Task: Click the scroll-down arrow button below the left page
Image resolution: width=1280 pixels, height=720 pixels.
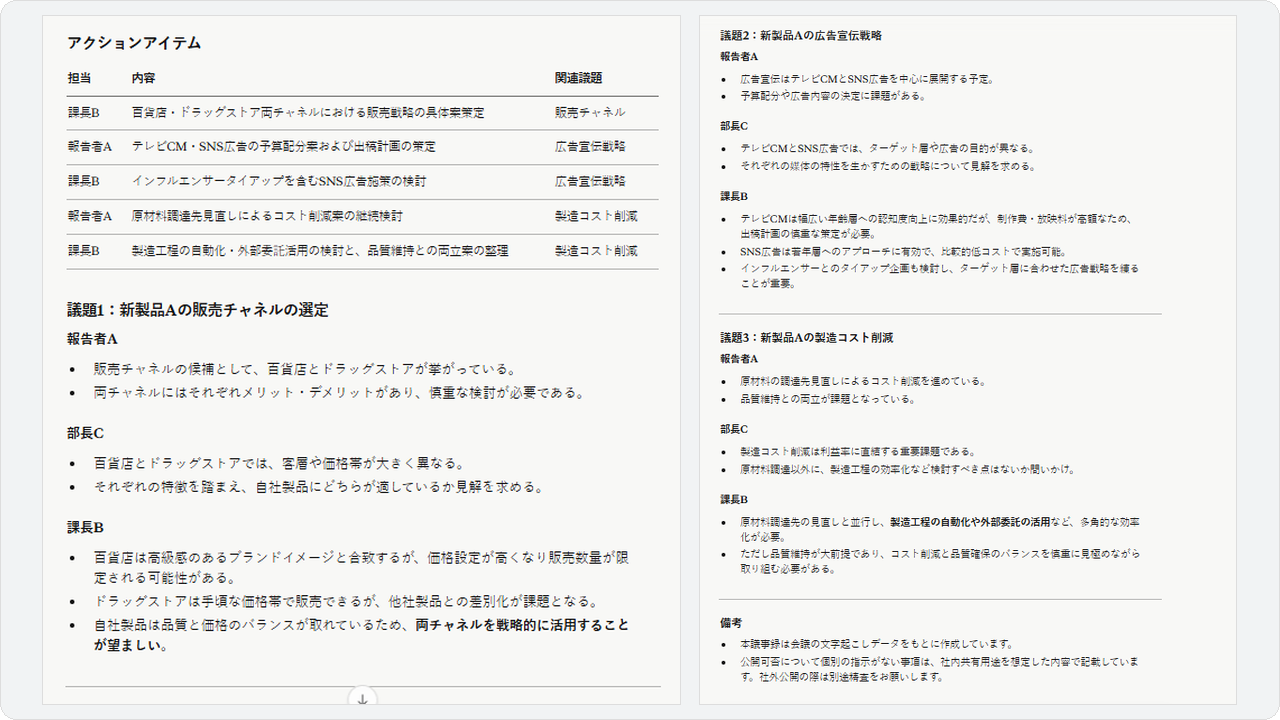Action: 362,699
